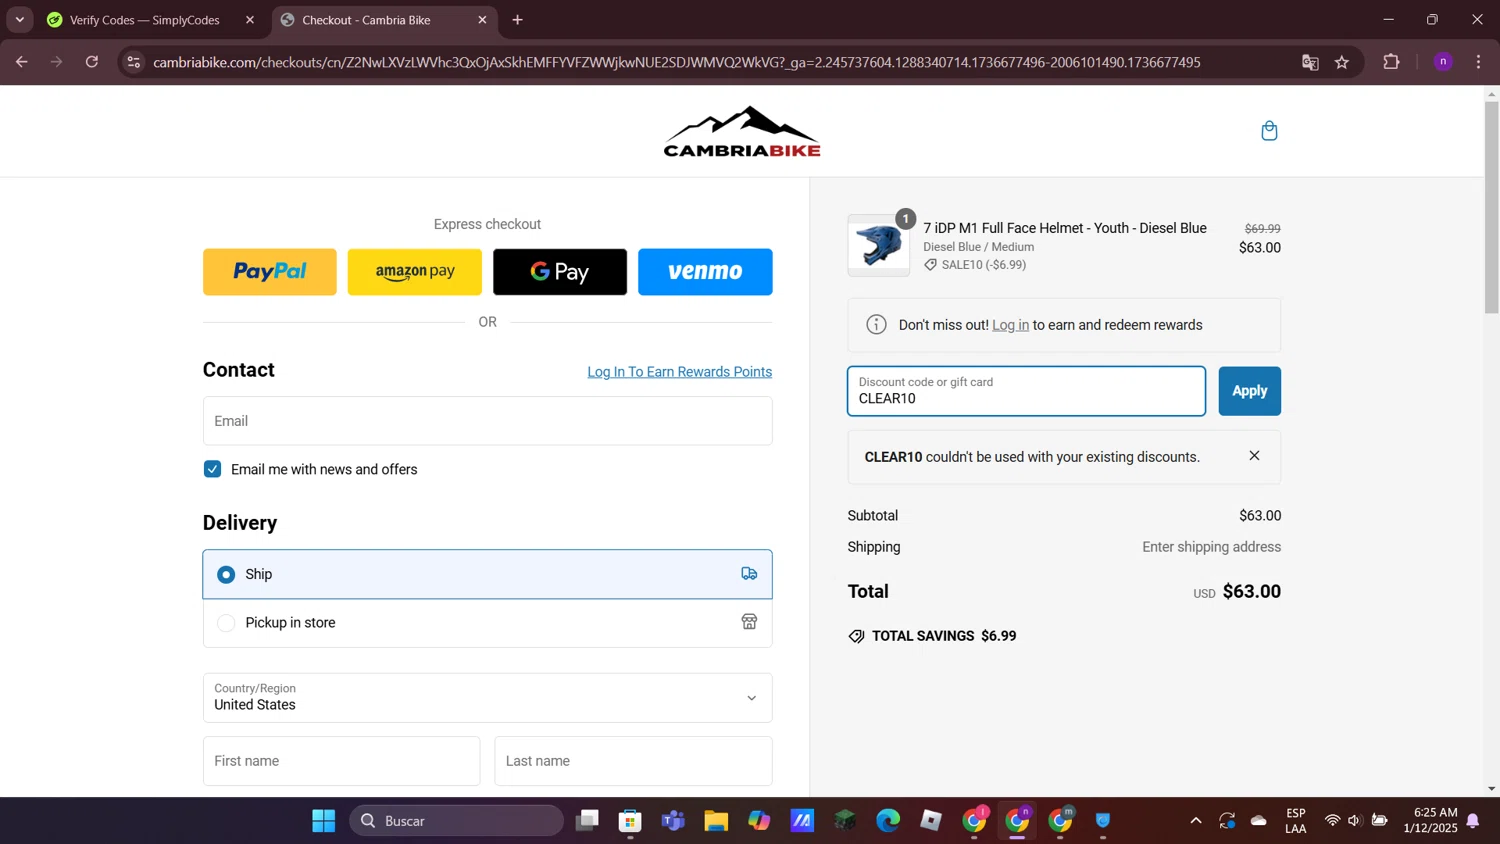
Task: Reload the checkout page
Action: pos(92,62)
